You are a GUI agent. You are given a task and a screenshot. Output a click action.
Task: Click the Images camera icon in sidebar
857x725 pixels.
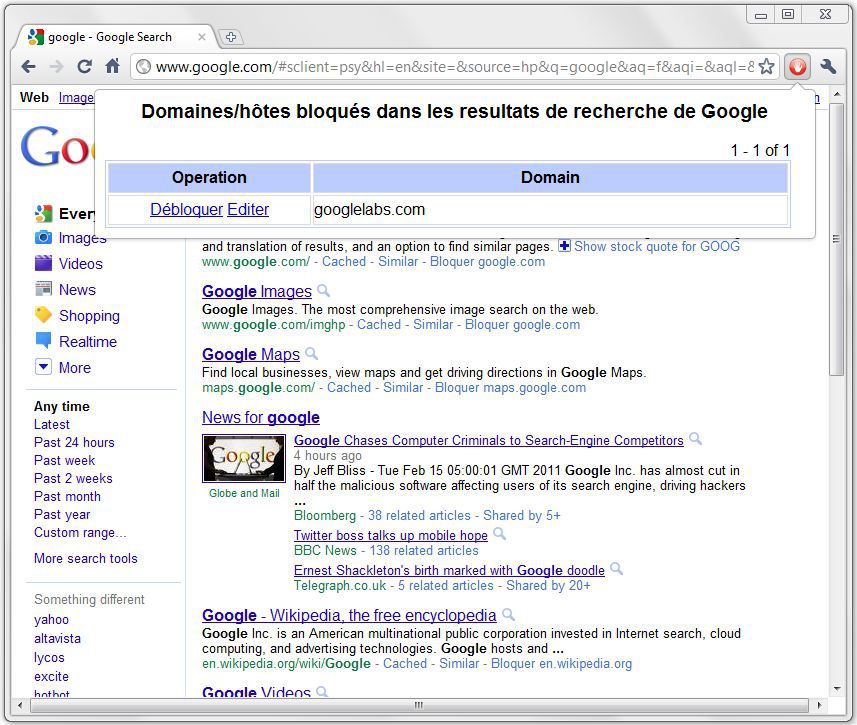click(43, 238)
